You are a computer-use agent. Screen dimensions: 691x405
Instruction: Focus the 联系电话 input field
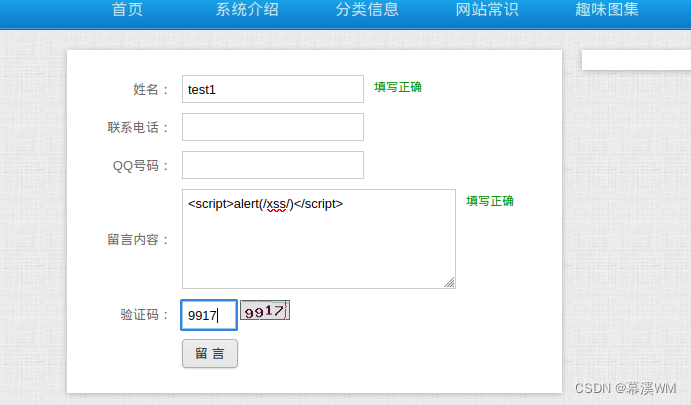[273, 127]
